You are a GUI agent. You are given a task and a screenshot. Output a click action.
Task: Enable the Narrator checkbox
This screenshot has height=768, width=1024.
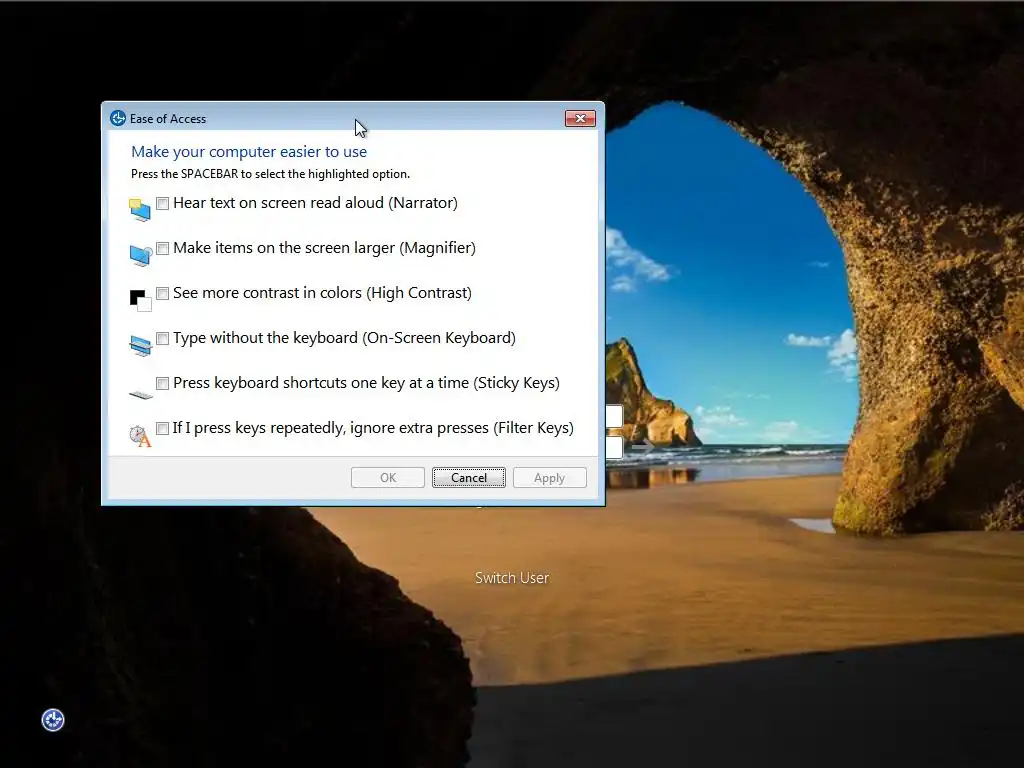(163, 203)
